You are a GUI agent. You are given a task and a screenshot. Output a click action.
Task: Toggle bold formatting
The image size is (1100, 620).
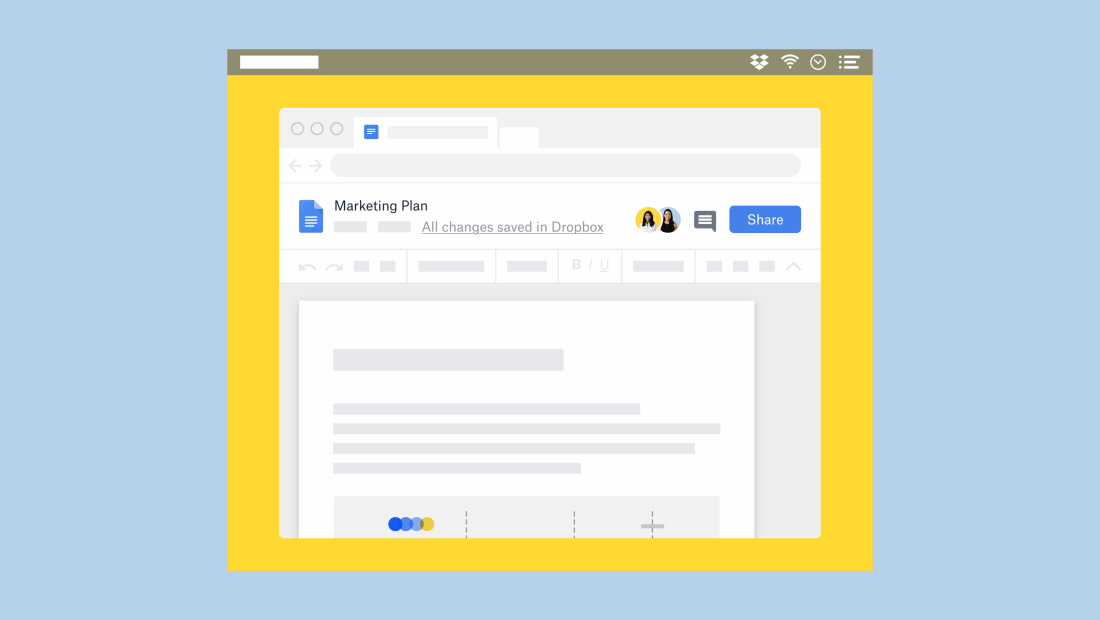[576, 265]
